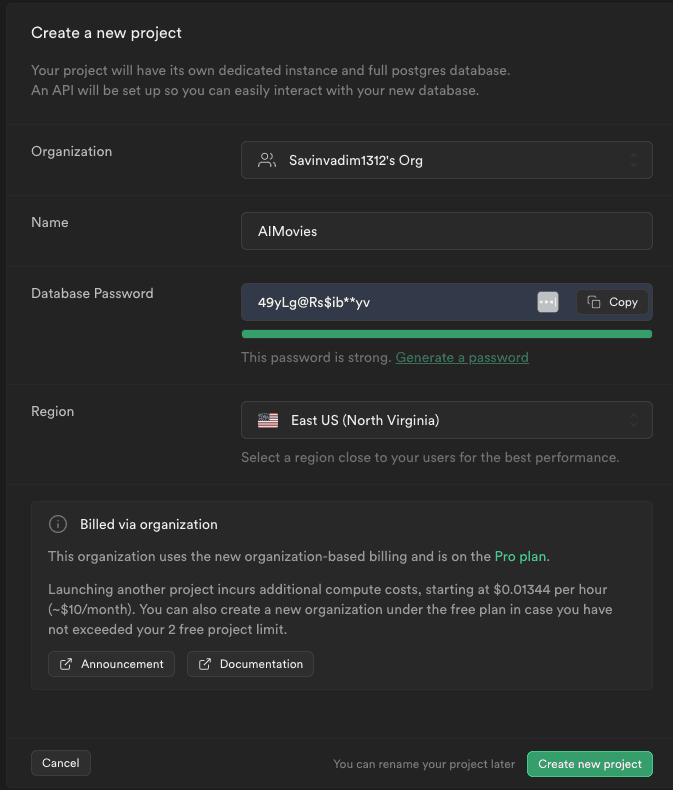
Task: Click the people icon in Organization field
Action: point(266,160)
